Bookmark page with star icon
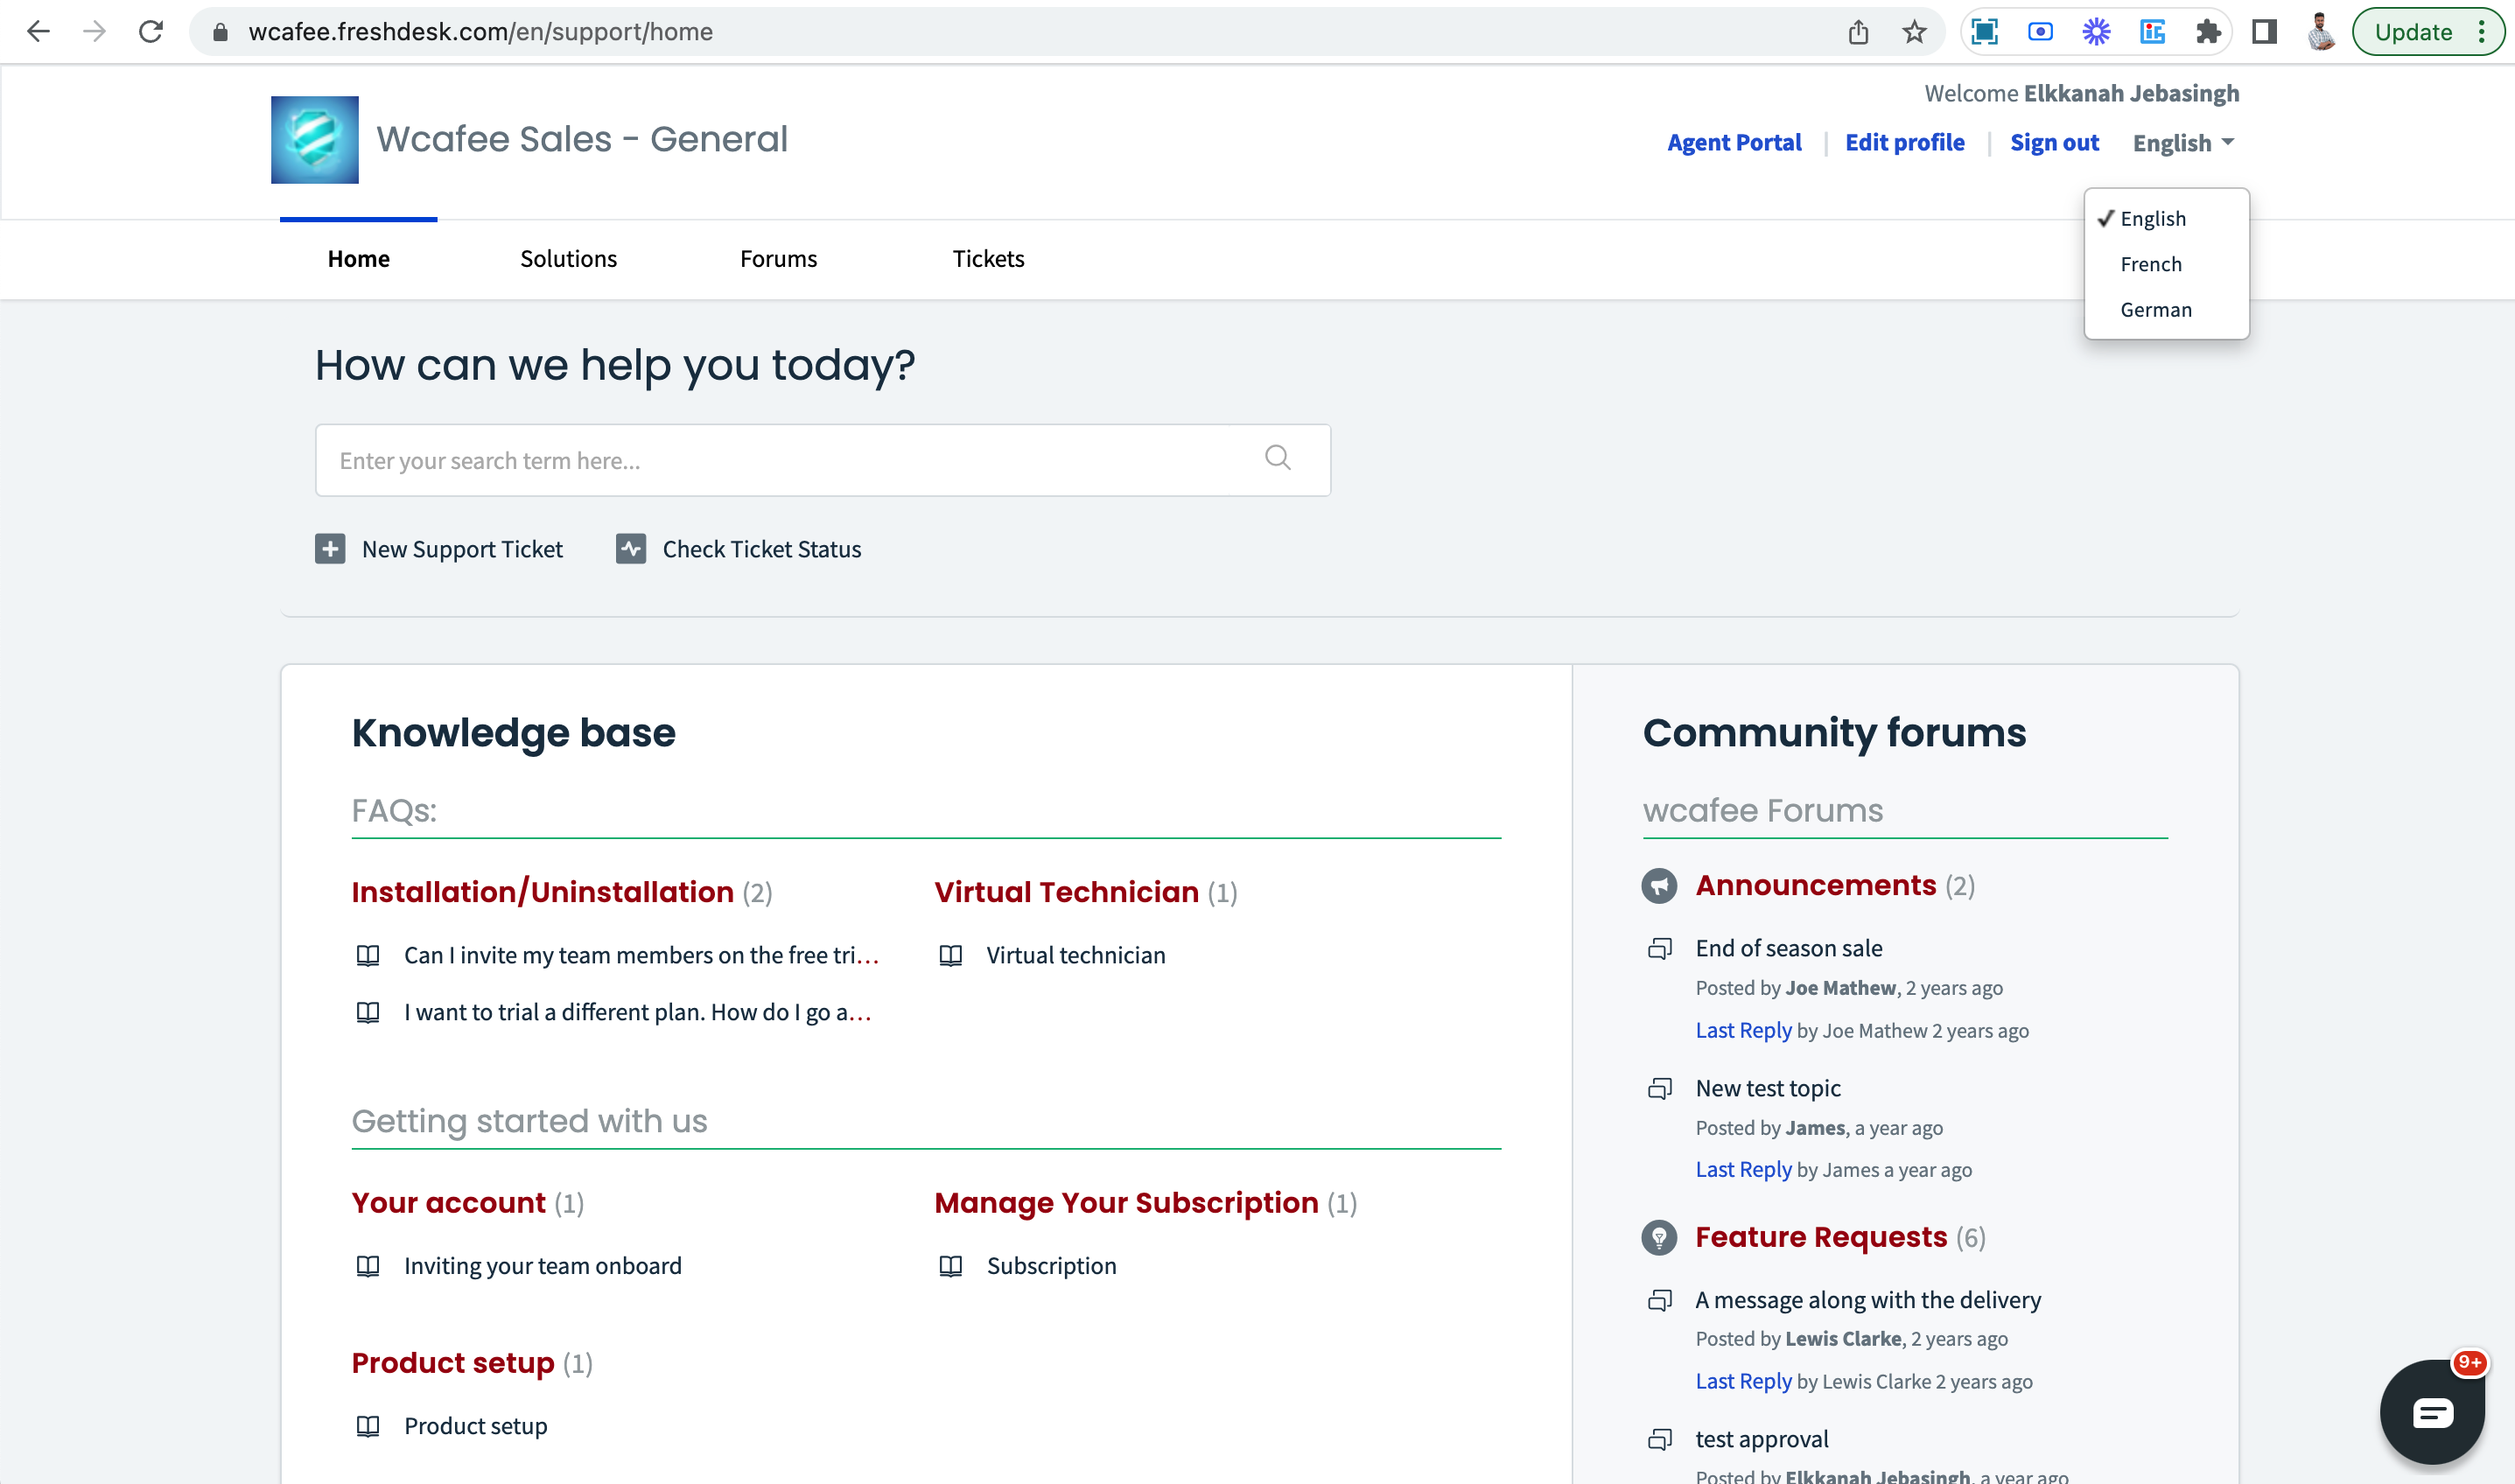 (1913, 32)
